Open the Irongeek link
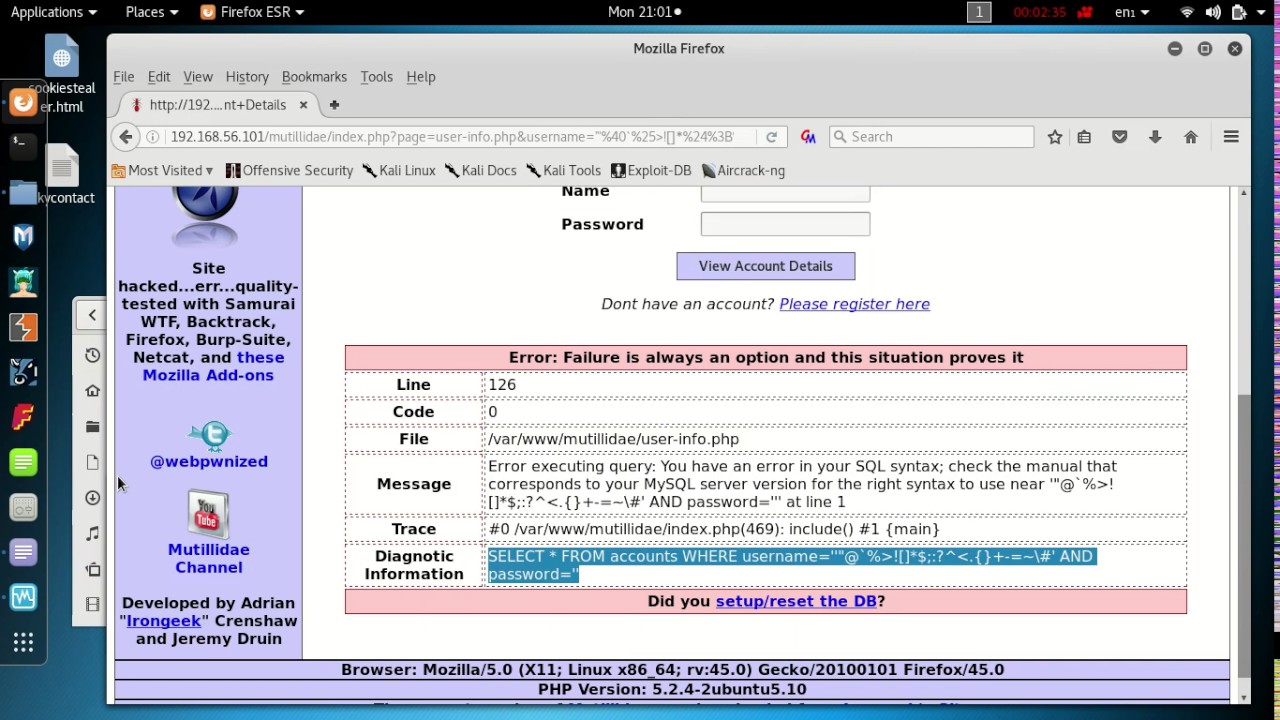 (x=163, y=621)
